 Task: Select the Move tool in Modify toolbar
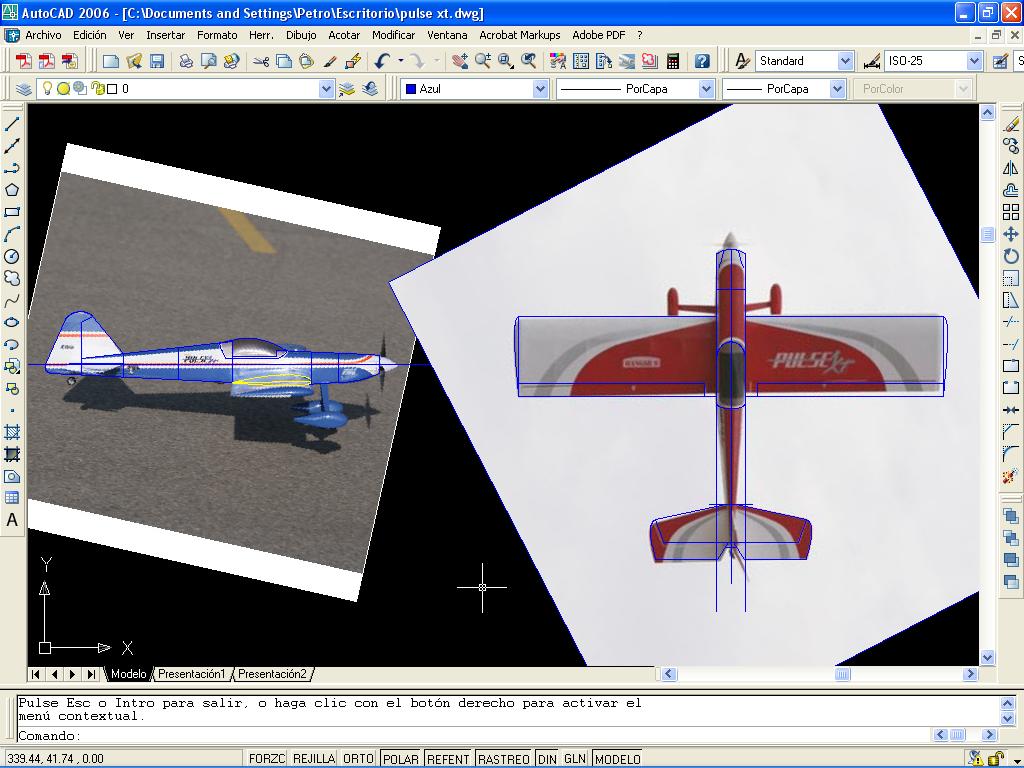coord(1011,234)
